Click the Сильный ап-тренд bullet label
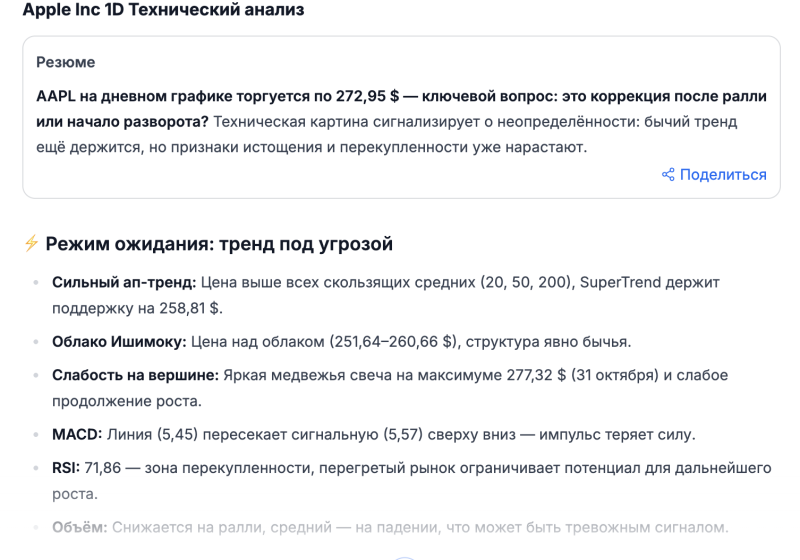The height and width of the screenshot is (560, 800). pos(124,282)
